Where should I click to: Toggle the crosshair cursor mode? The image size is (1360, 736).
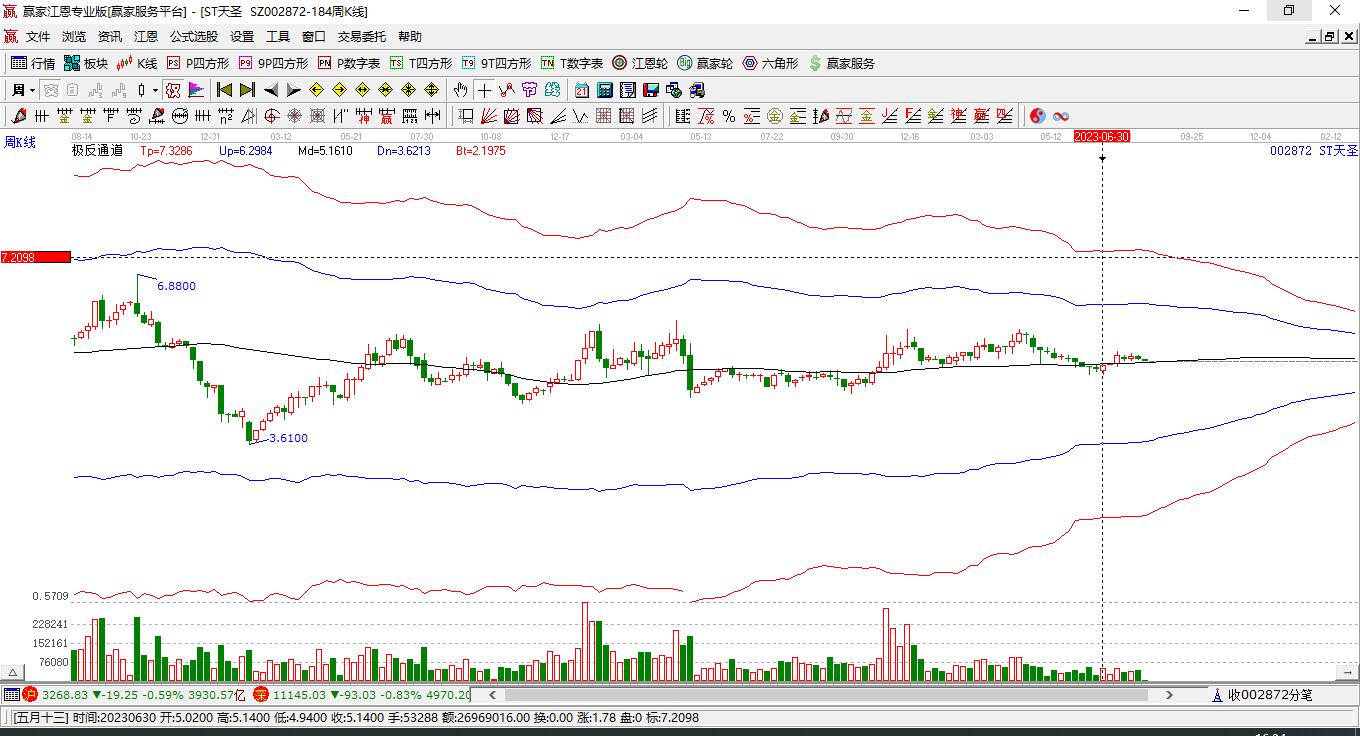coord(484,90)
